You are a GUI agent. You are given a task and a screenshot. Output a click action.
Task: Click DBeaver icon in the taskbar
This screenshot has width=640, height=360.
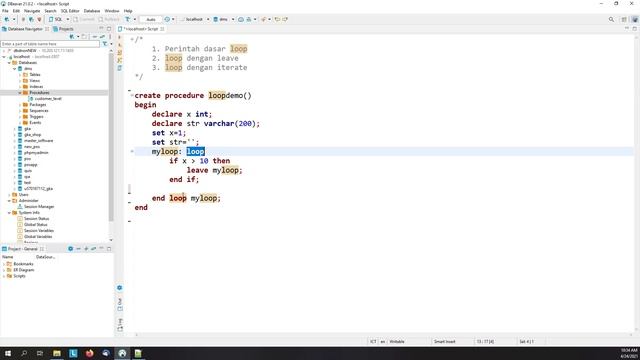[122, 353]
